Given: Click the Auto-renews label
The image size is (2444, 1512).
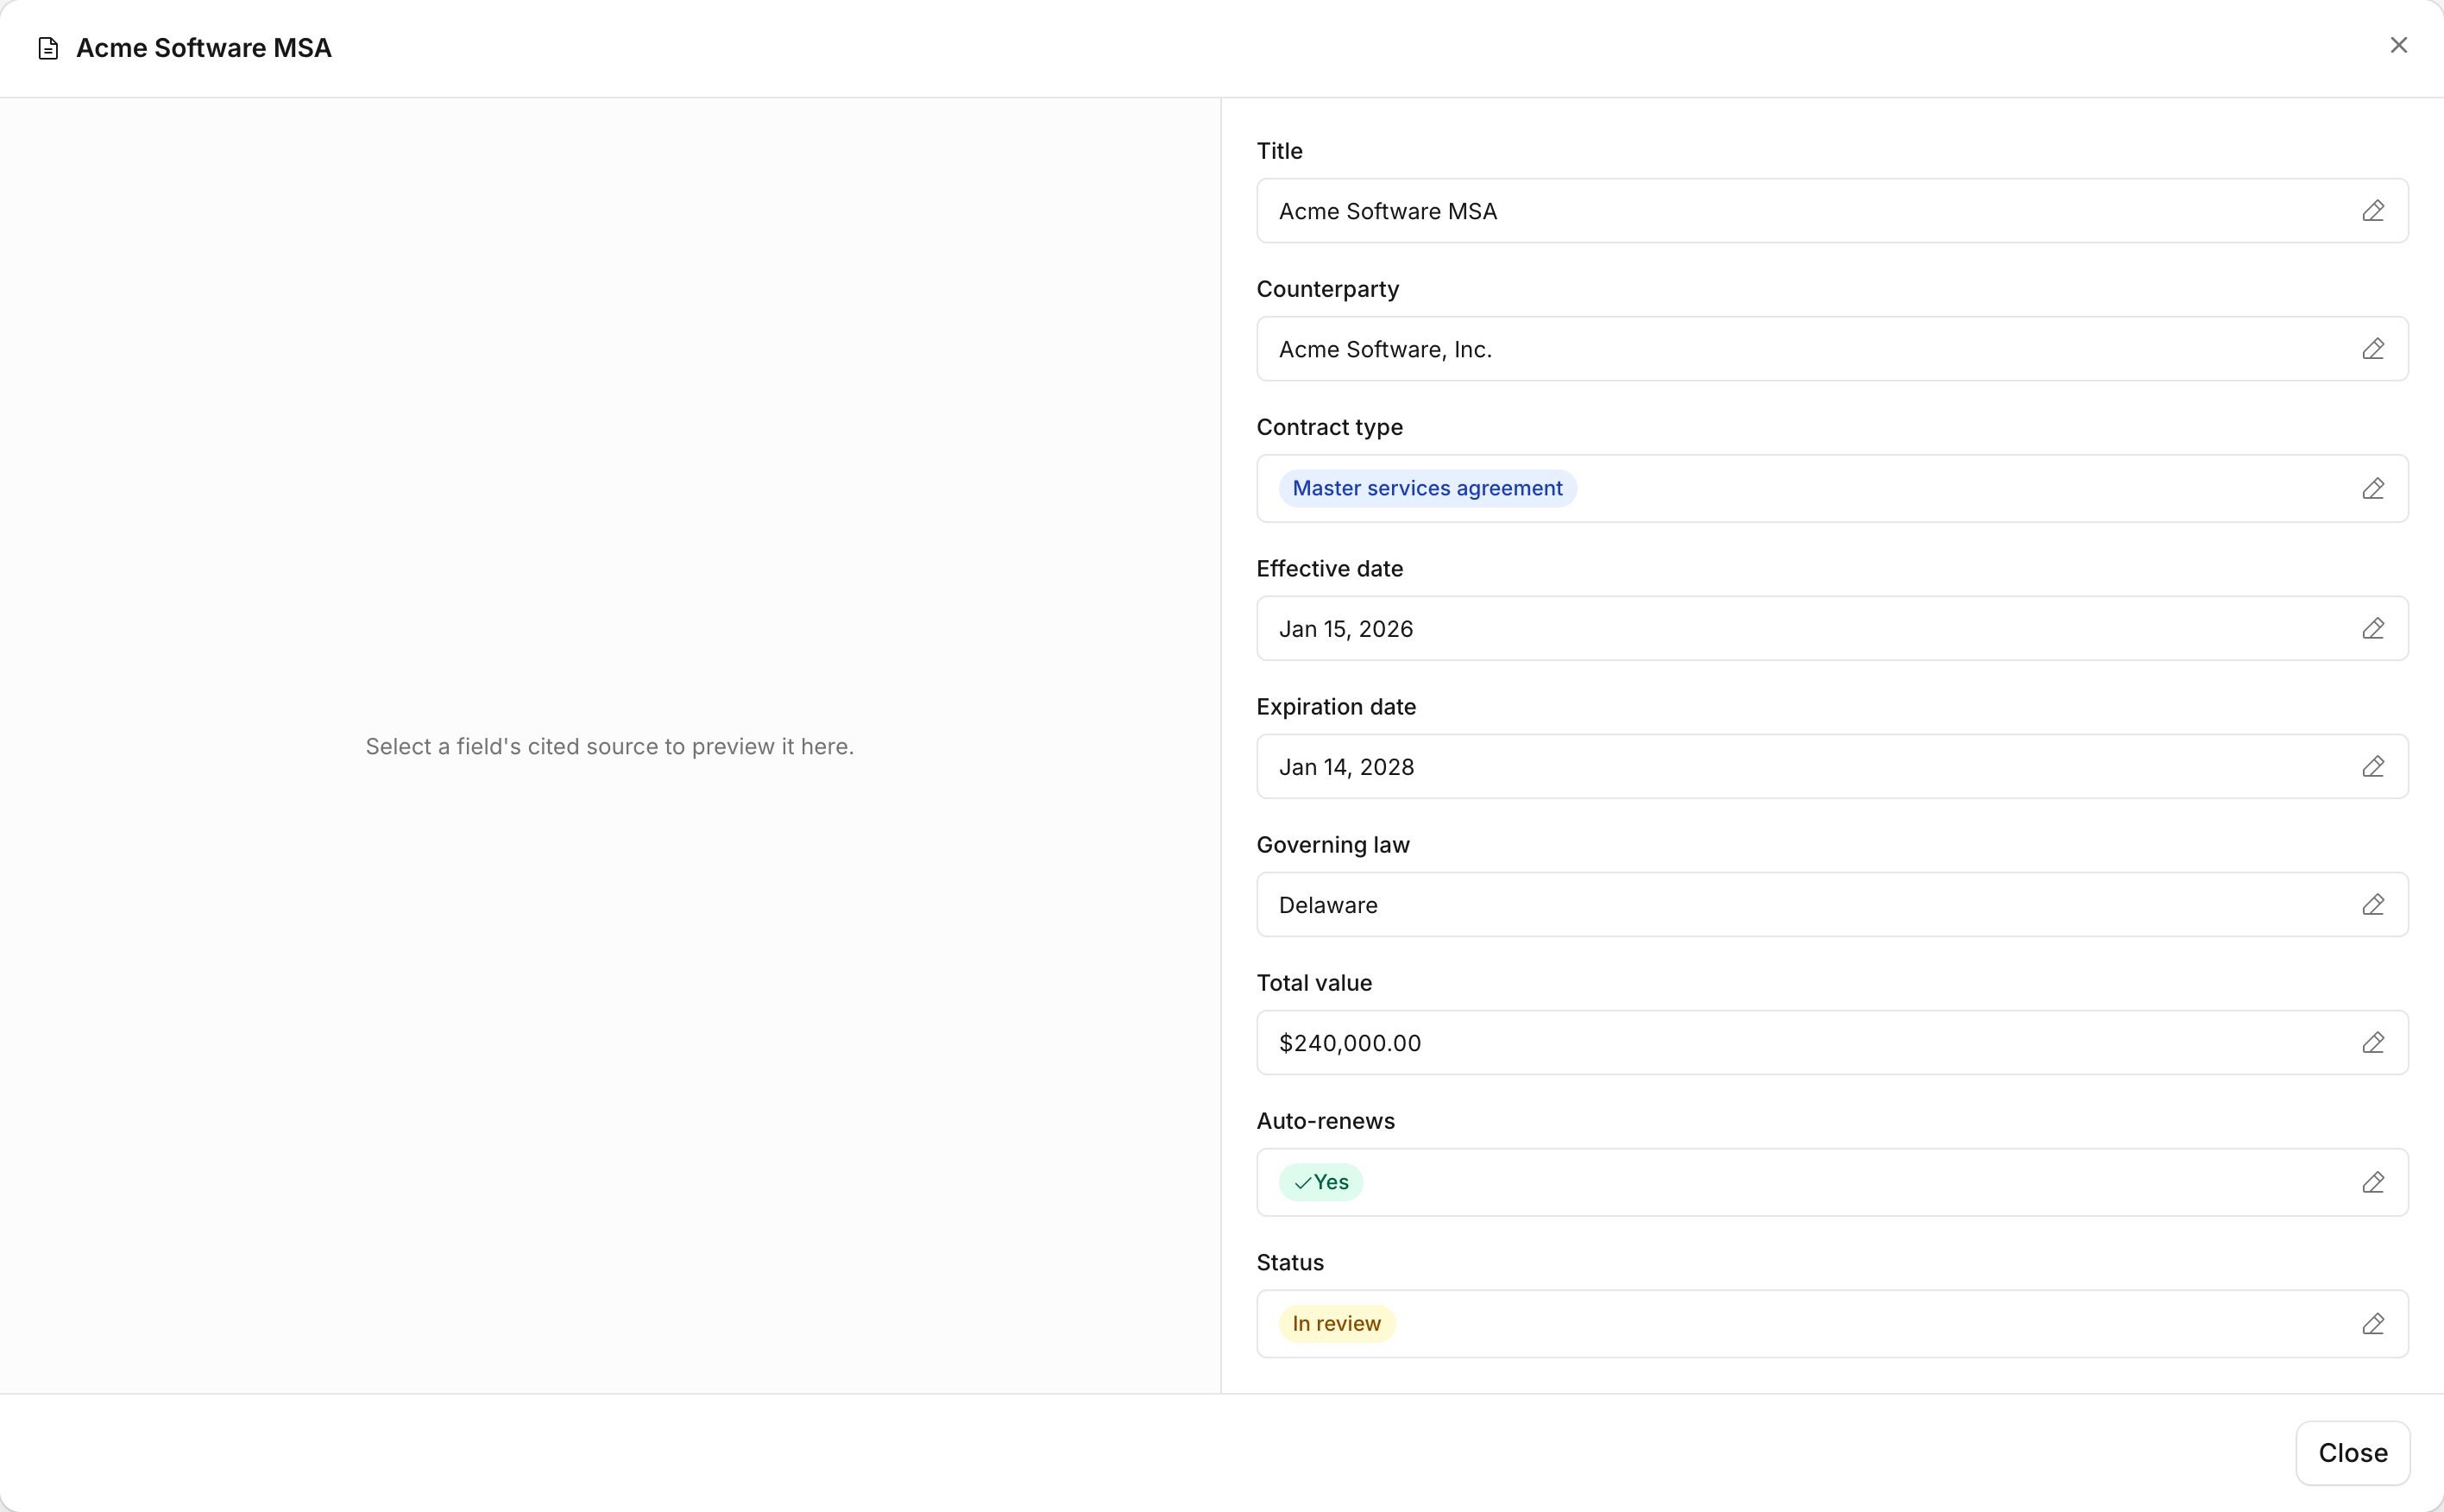Looking at the screenshot, I should [x=1325, y=1121].
